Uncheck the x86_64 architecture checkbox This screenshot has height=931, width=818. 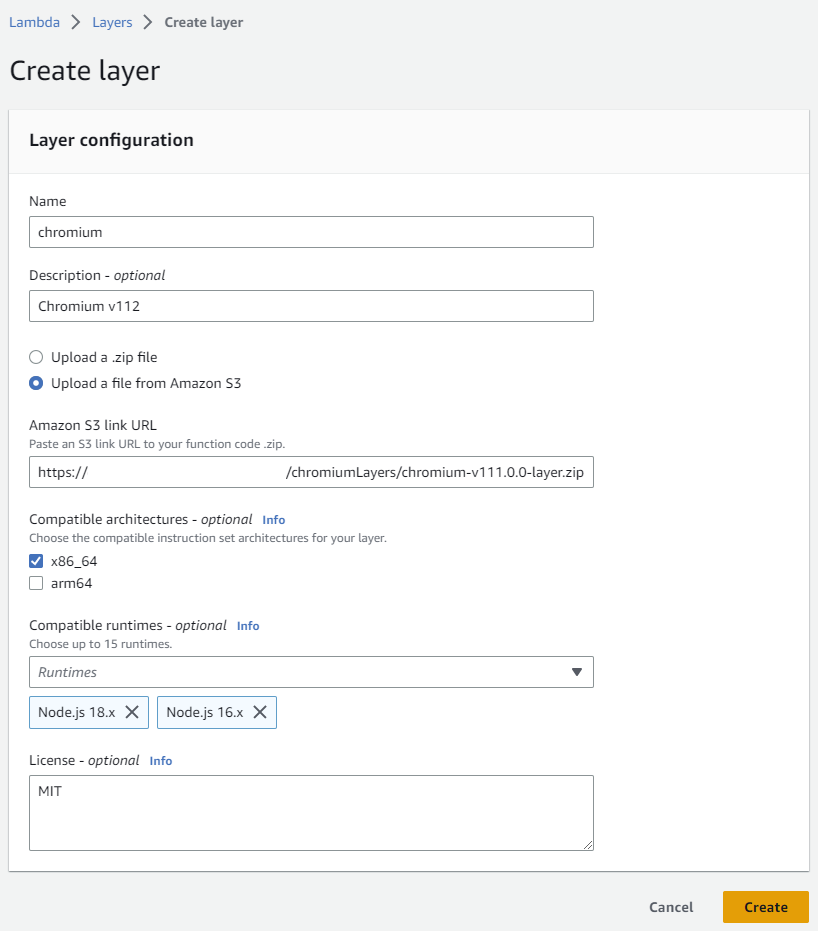(x=36, y=561)
